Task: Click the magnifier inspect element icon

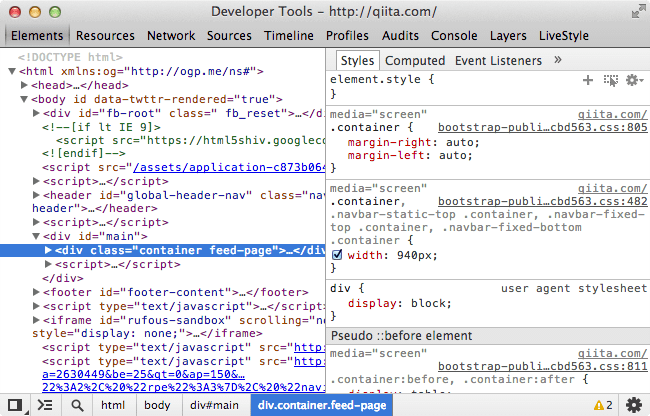Action: tap(77, 405)
